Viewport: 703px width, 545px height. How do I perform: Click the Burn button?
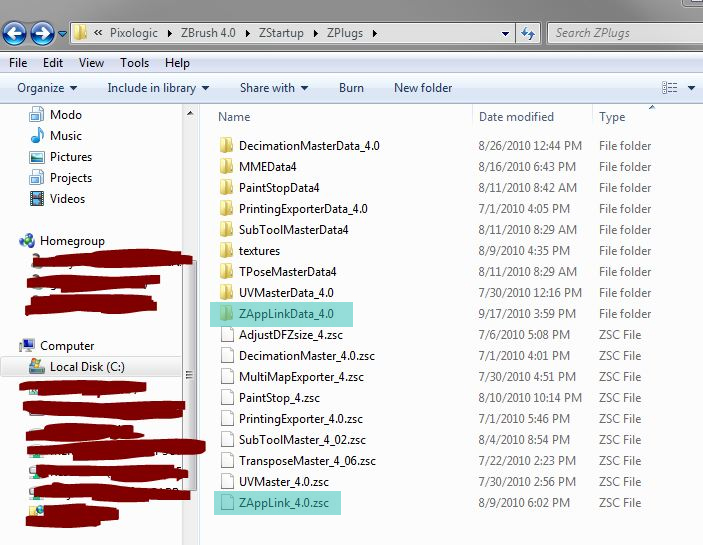[x=352, y=88]
